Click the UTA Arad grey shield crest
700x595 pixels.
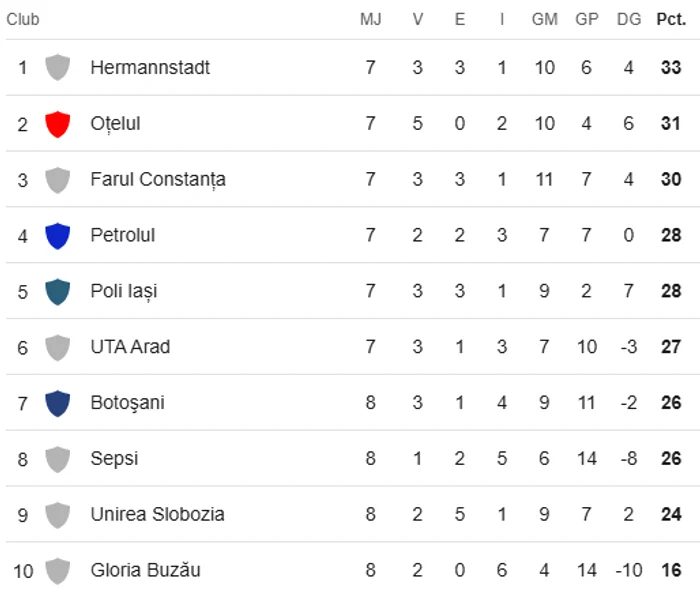pos(58,347)
